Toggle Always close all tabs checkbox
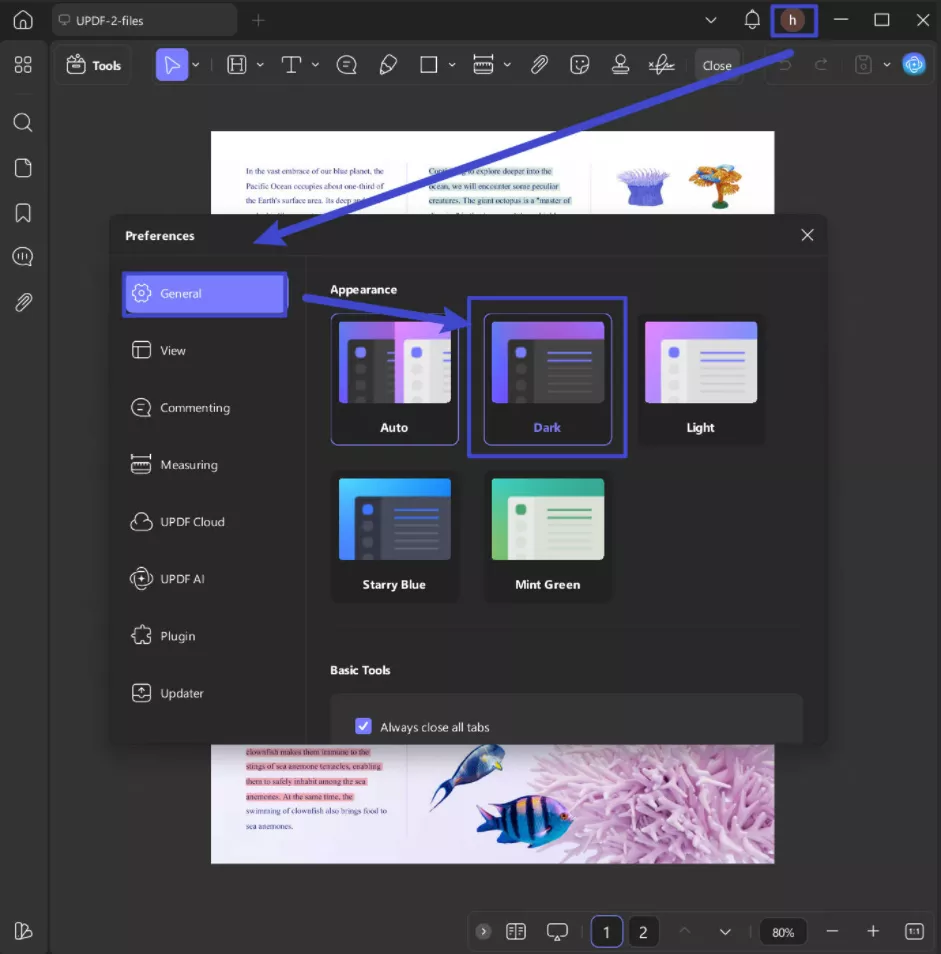Screen dimensions: 941x954 (364, 727)
